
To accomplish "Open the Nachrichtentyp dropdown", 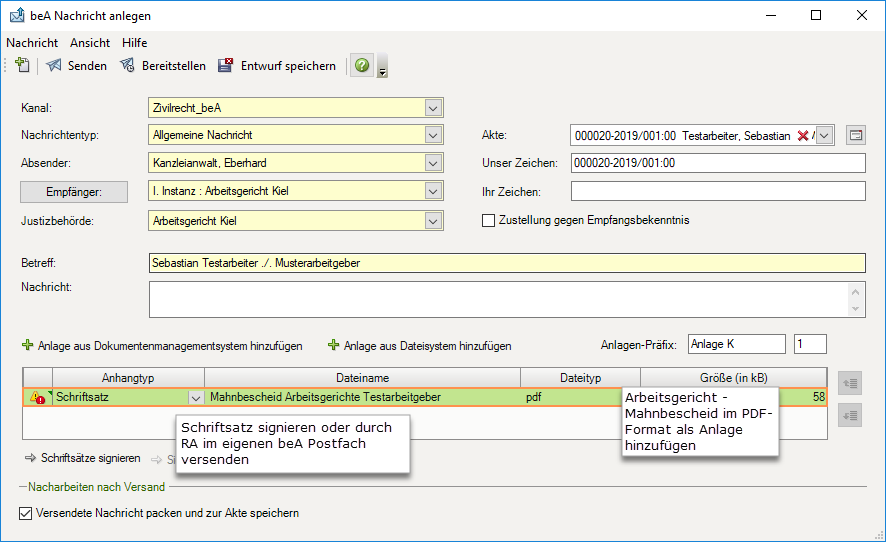I will (432, 135).
